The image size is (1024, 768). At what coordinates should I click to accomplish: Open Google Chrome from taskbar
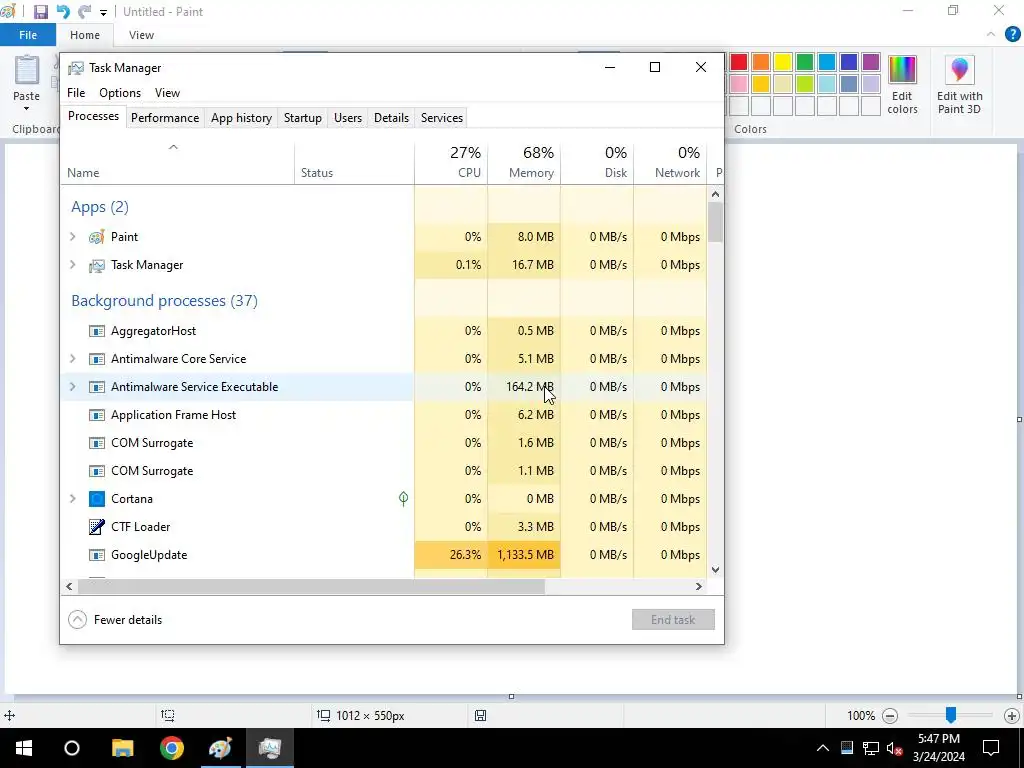(172, 748)
